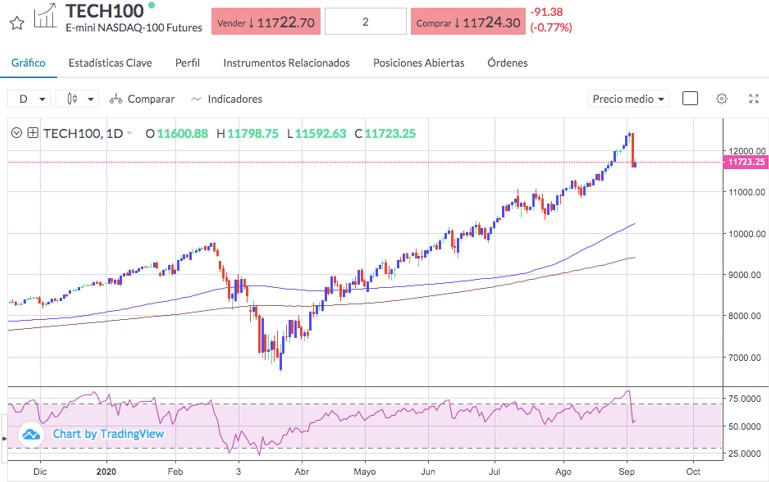Click the Comparar compare button
This screenshot has width=769, height=482.
(x=142, y=99)
